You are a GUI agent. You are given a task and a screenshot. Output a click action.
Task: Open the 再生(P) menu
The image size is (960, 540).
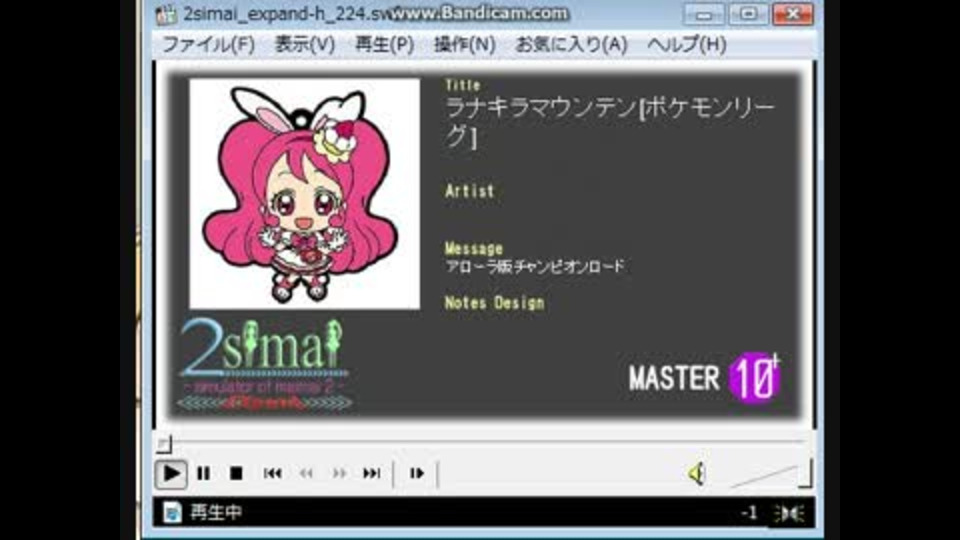coord(384,44)
